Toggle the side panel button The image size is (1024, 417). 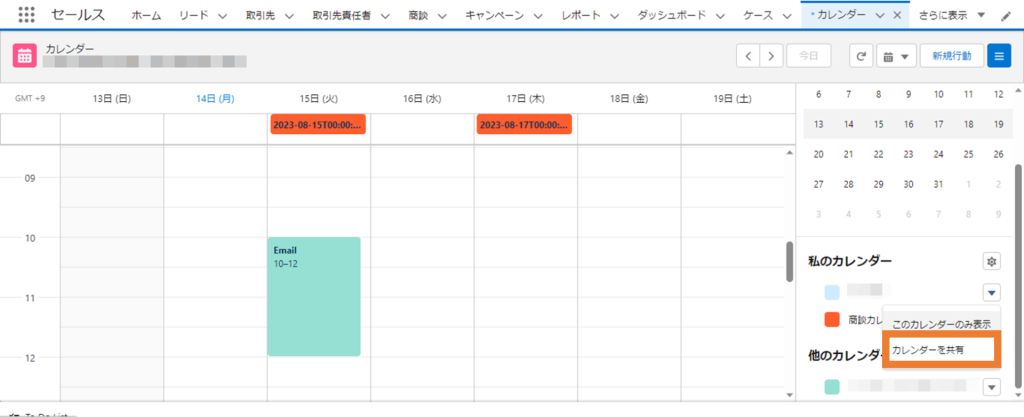click(999, 56)
